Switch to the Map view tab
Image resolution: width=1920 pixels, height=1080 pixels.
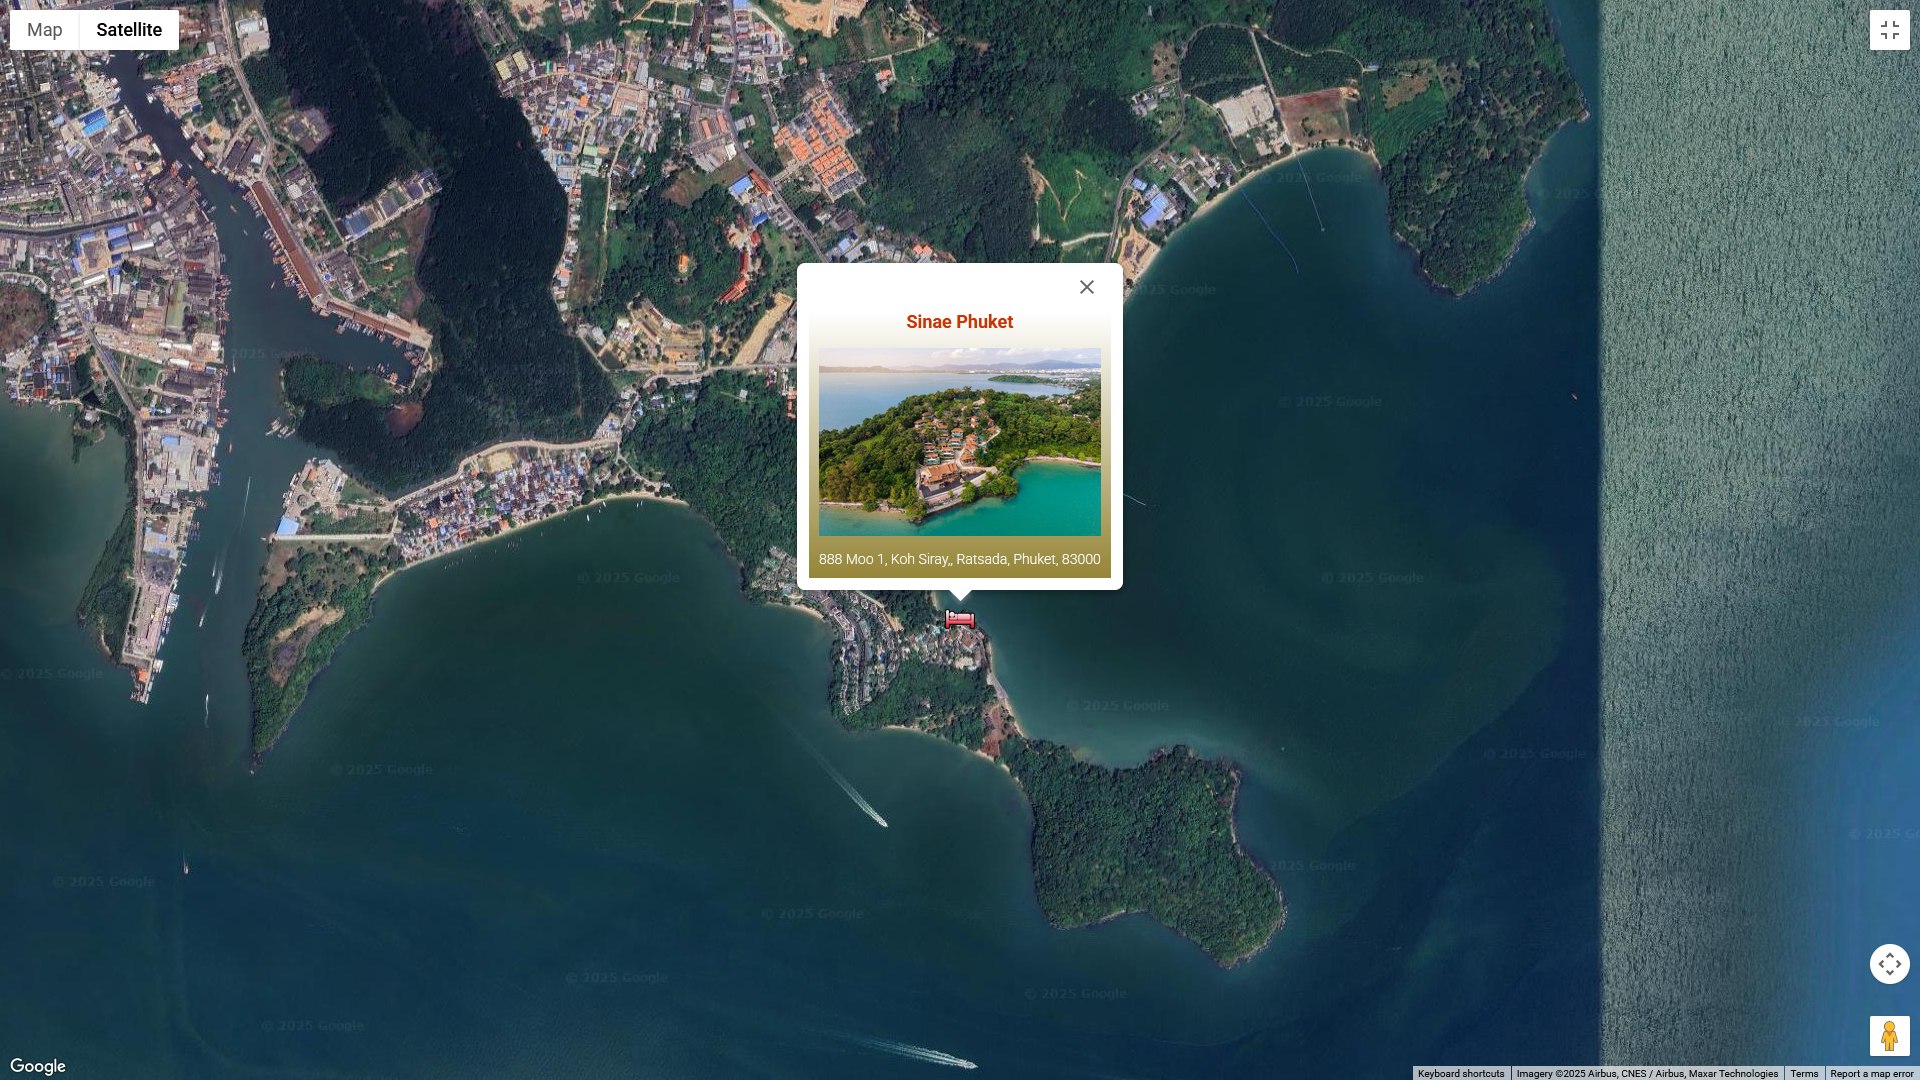(45, 30)
